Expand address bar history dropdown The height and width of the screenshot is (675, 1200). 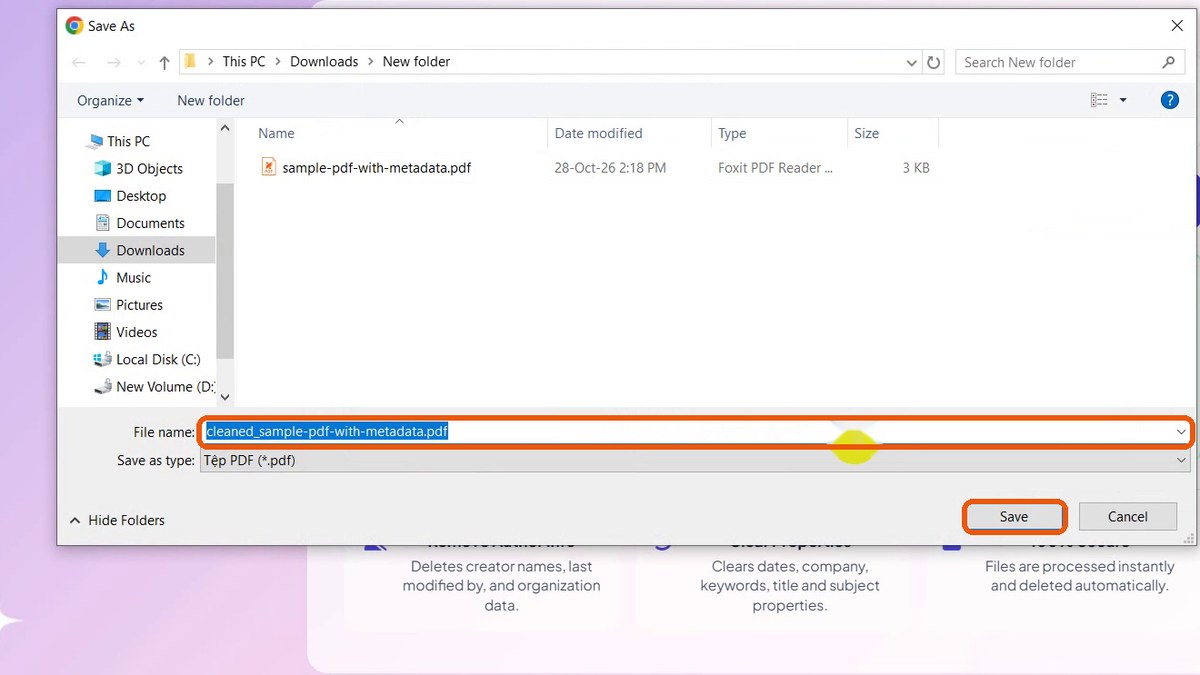click(911, 62)
